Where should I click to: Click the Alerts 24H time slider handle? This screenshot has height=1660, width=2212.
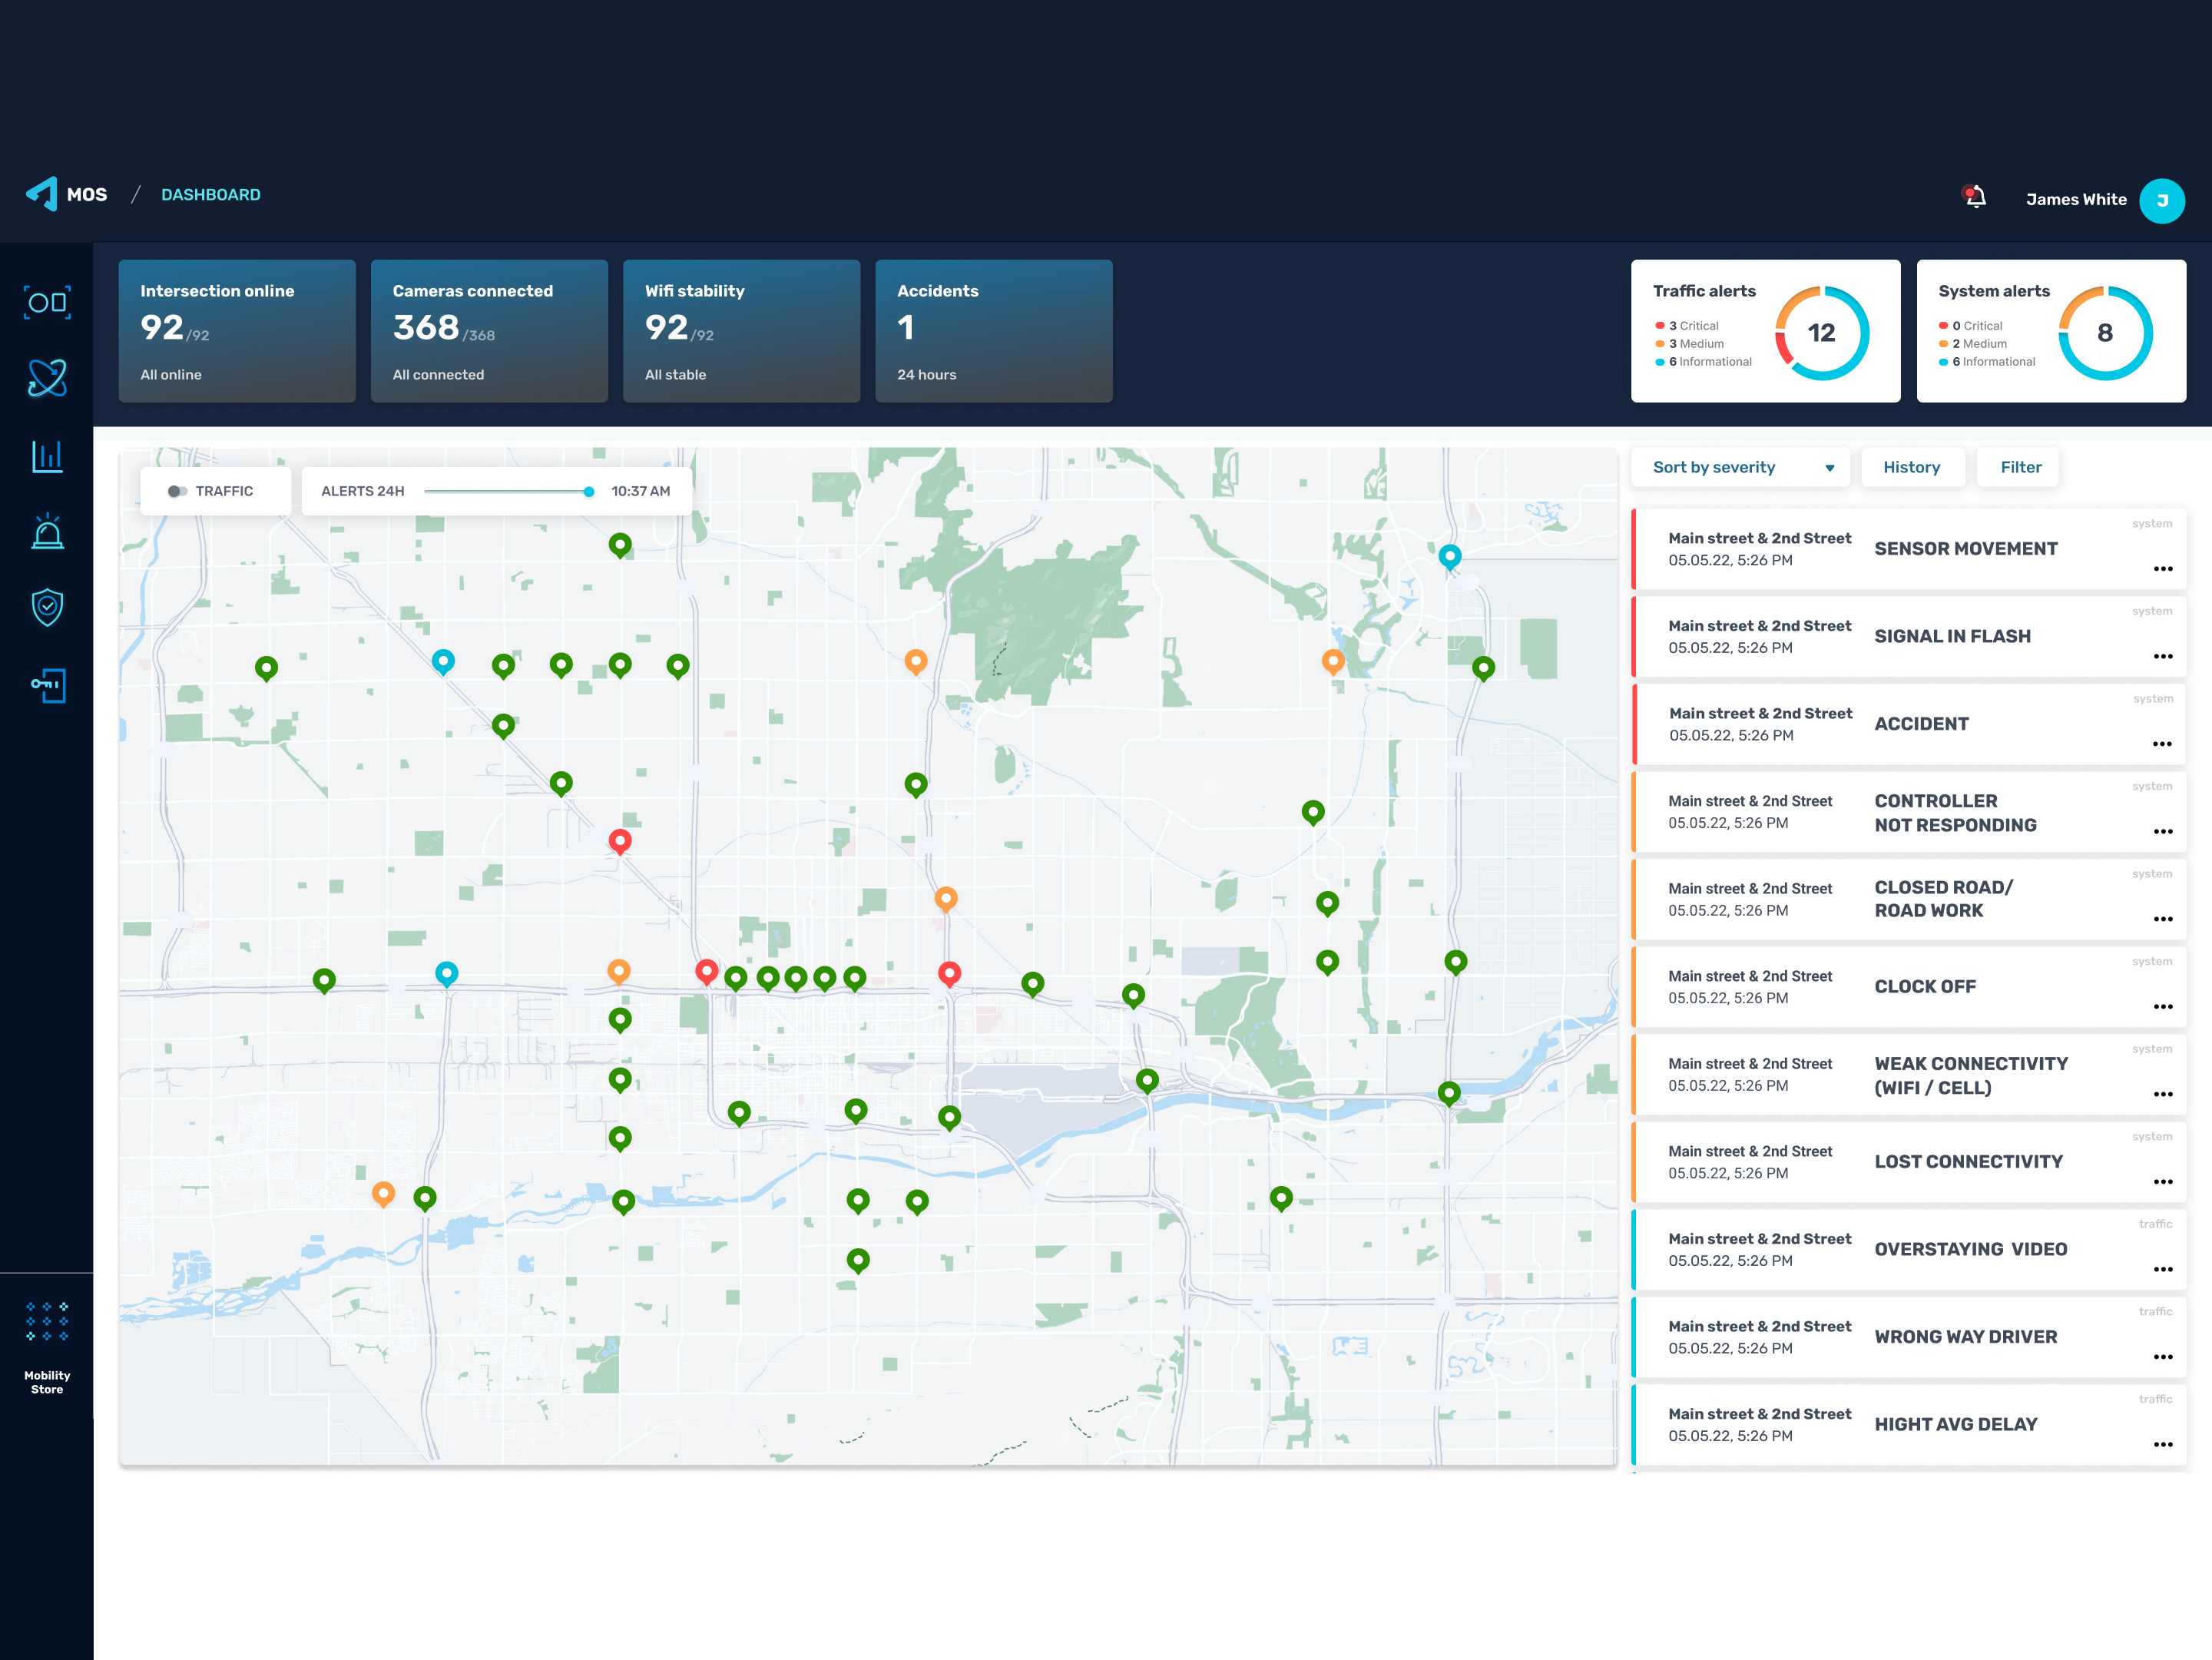click(x=589, y=491)
